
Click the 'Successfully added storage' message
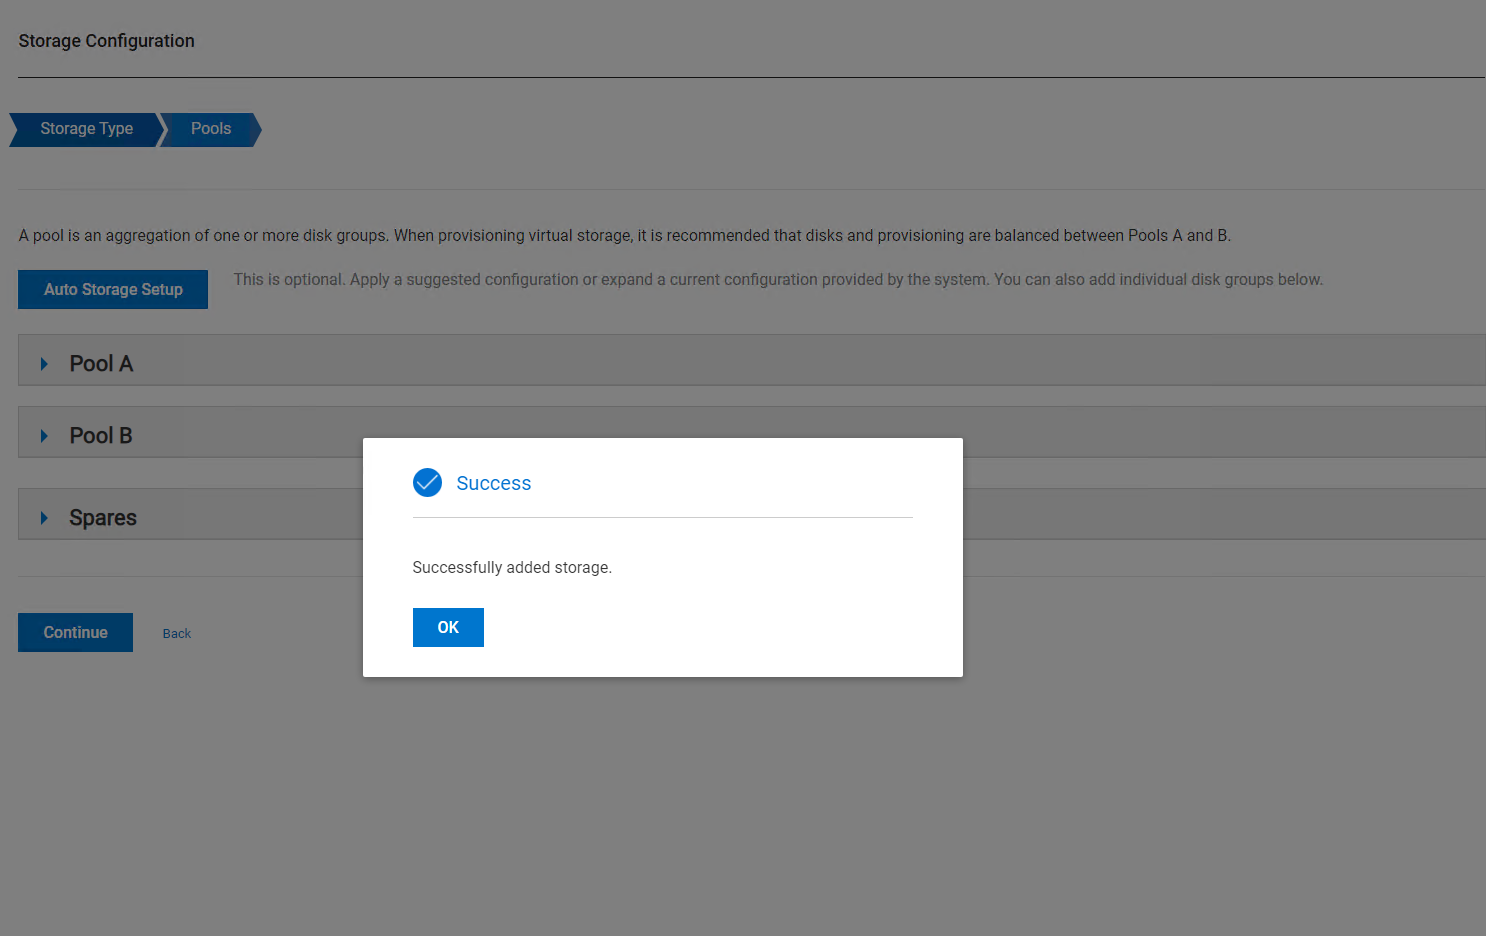coord(512,568)
